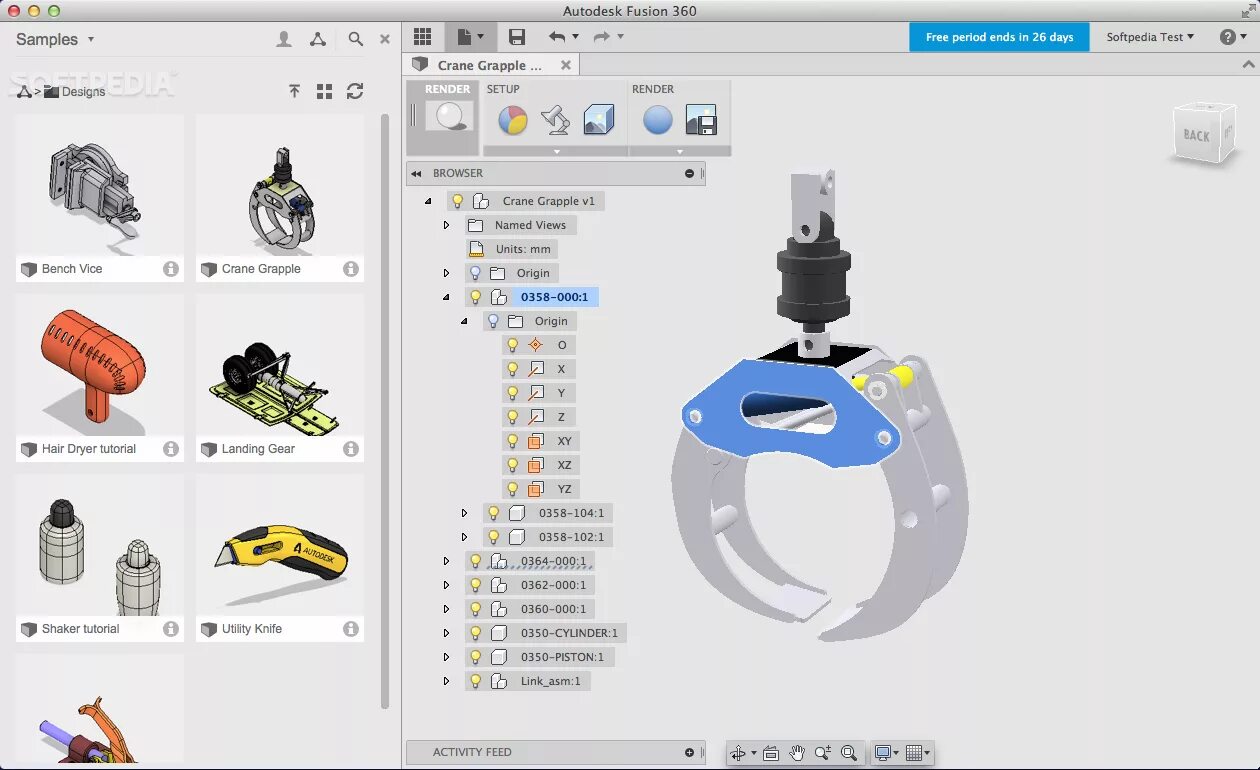Viewport: 1260px width, 770px height.
Task: Click Capture Image save icon
Action: (x=701, y=120)
